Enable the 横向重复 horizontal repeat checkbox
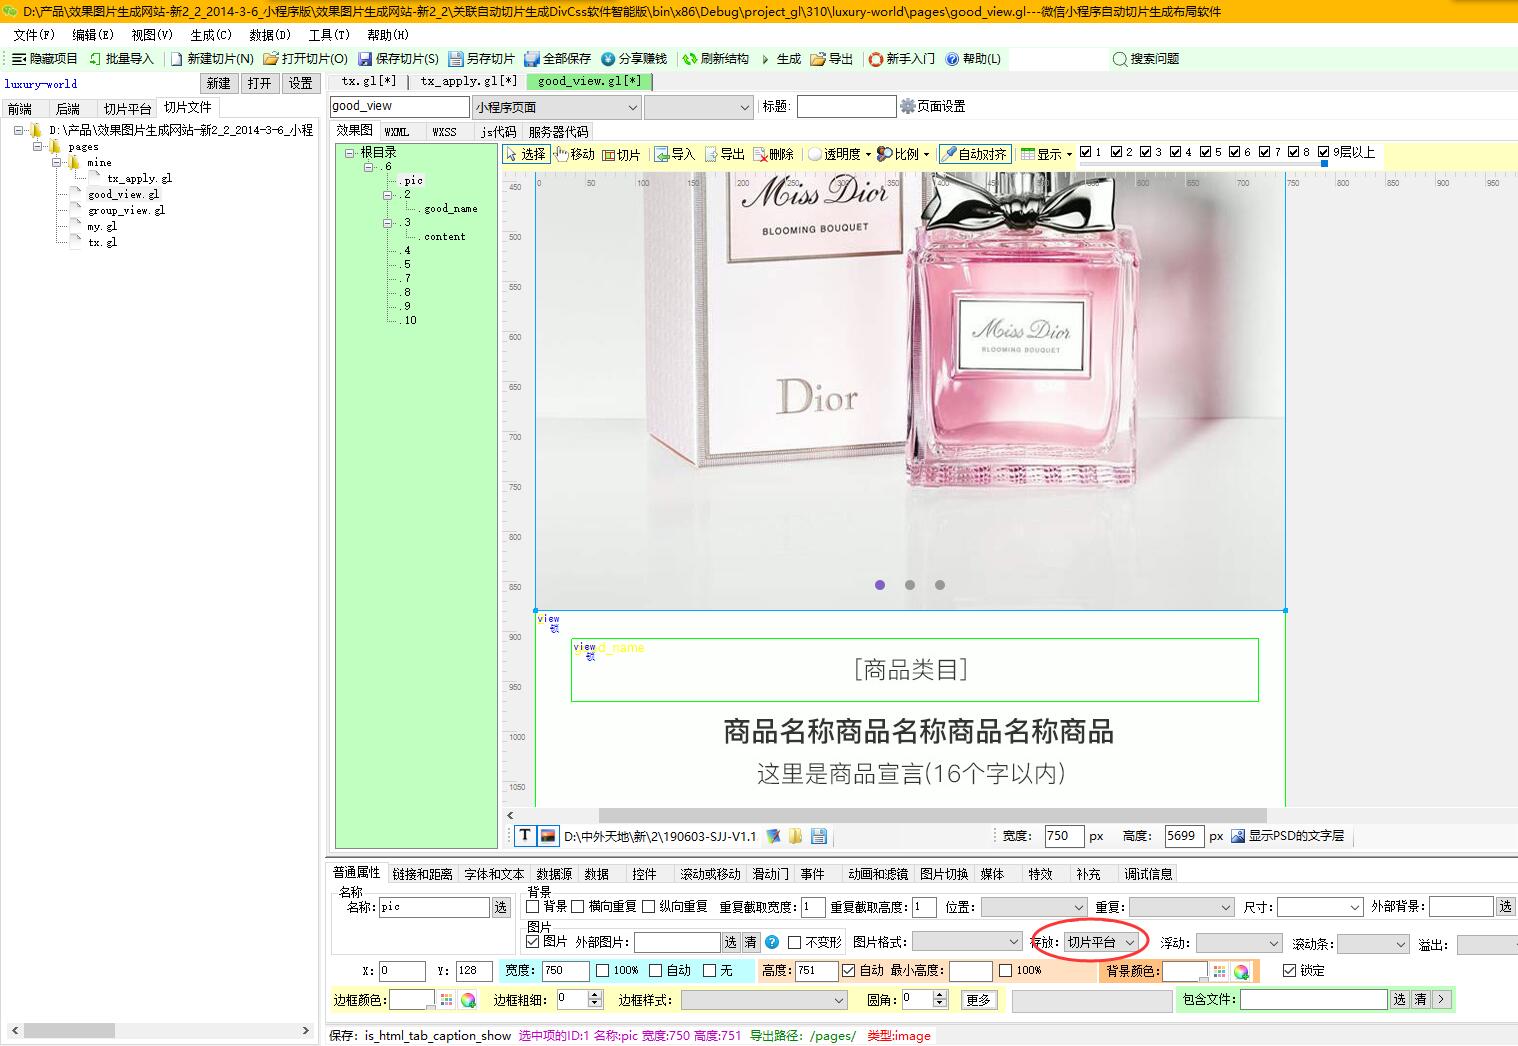The width and height of the screenshot is (1518, 1046). click(578, 906)
